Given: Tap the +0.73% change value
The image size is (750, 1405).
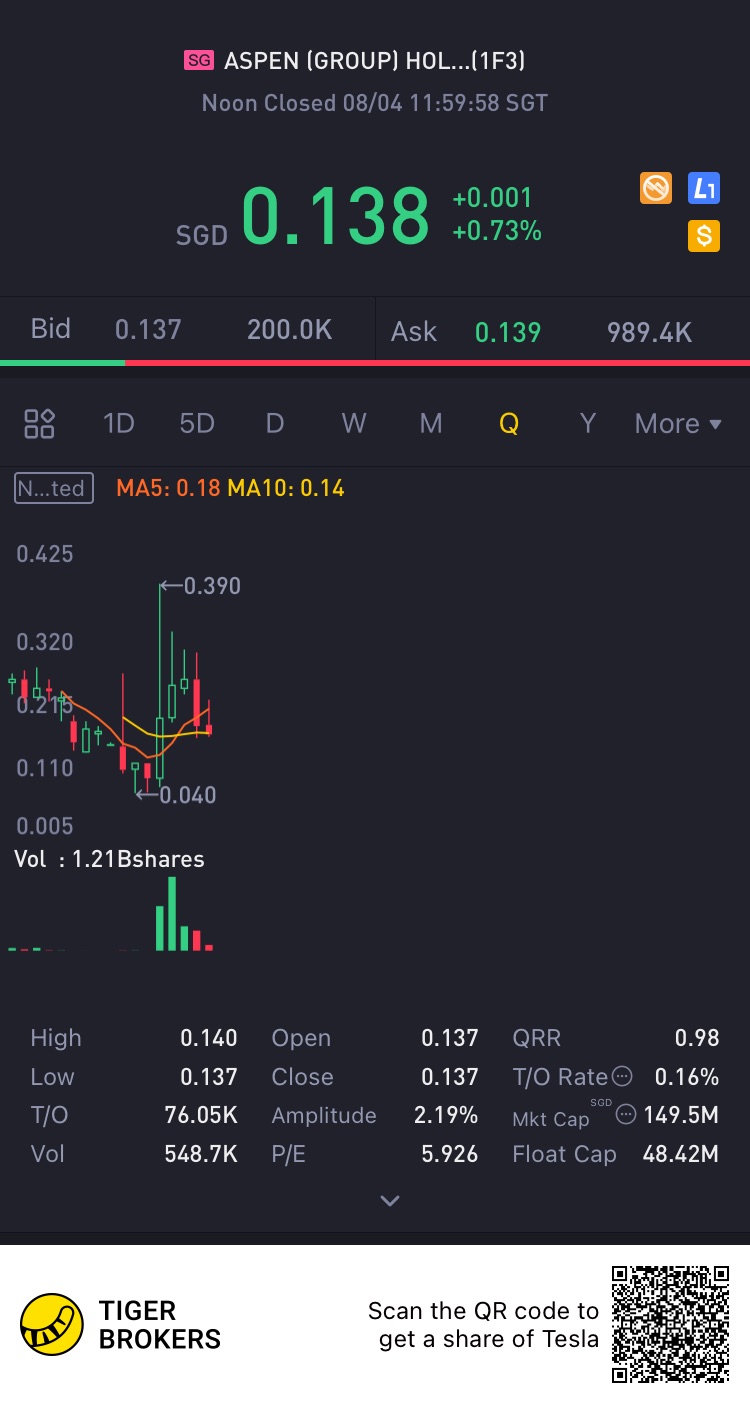Looking at the screenshot, I should pyautogui.click(x=497, y=231).
